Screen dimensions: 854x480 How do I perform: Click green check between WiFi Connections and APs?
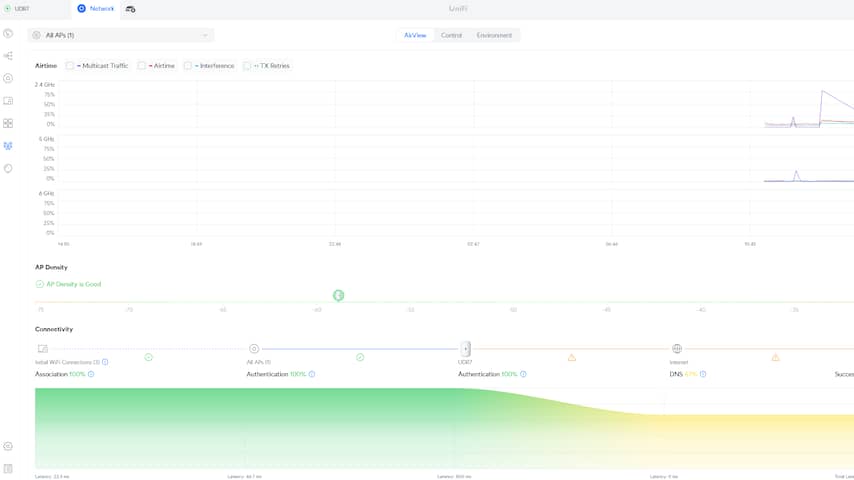tap(148, 357)
